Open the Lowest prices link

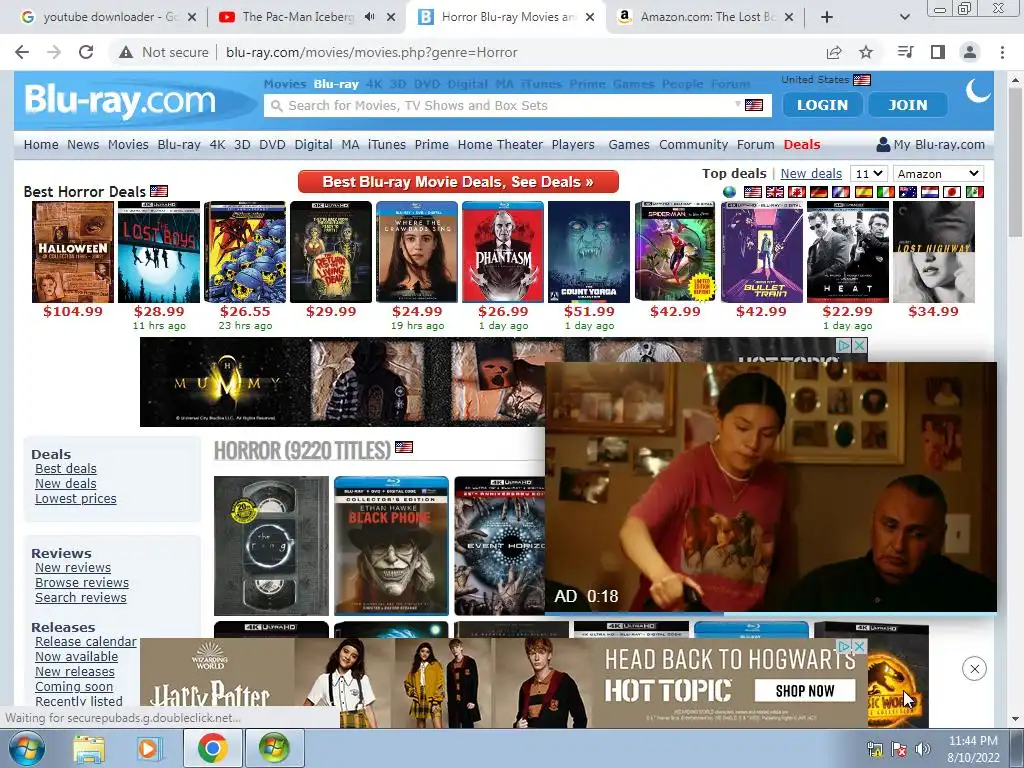click(x=76, y=498)
